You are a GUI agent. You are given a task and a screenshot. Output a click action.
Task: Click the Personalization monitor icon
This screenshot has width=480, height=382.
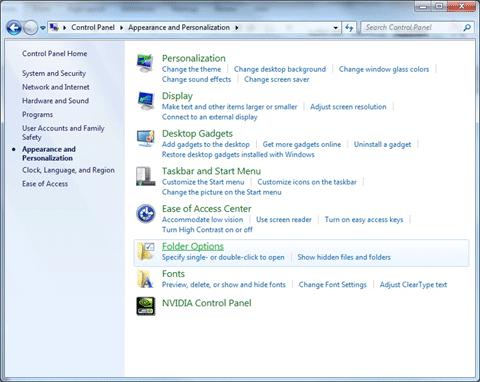coord(145,63)
